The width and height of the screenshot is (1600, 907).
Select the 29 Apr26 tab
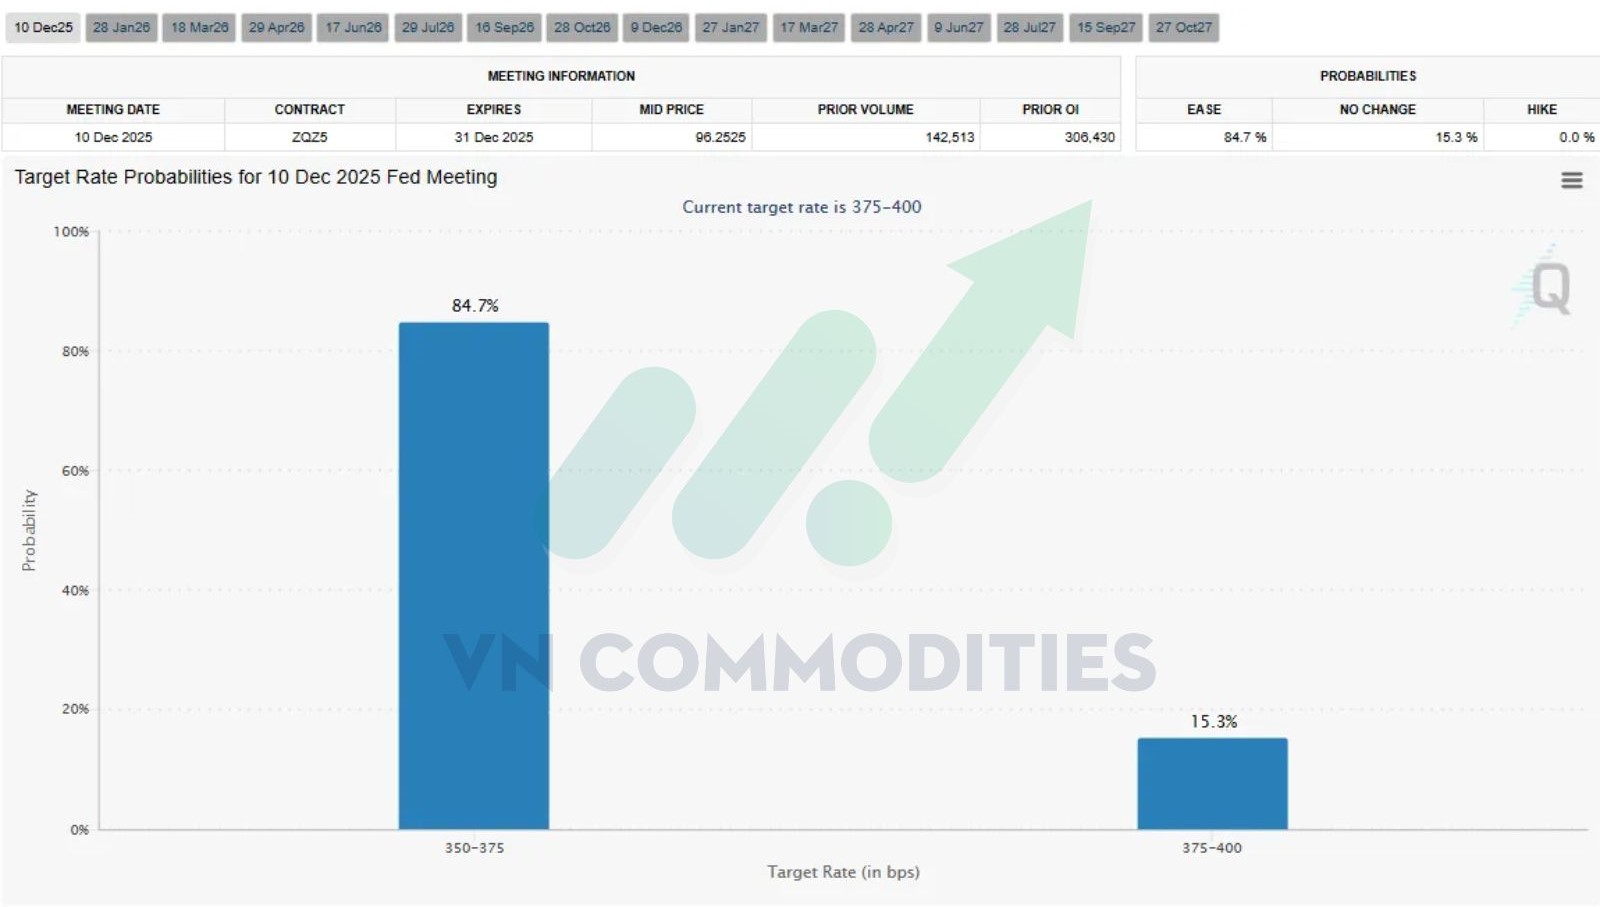coord(276,27)
